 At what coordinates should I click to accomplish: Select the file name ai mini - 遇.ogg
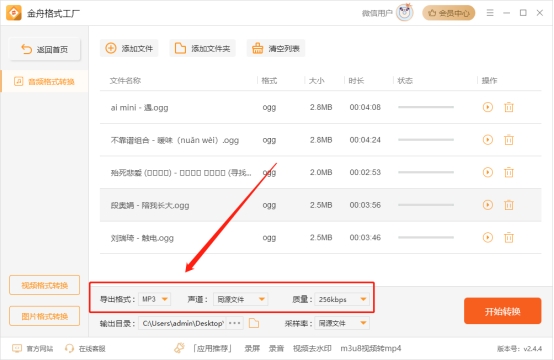(x=139, y=107)
